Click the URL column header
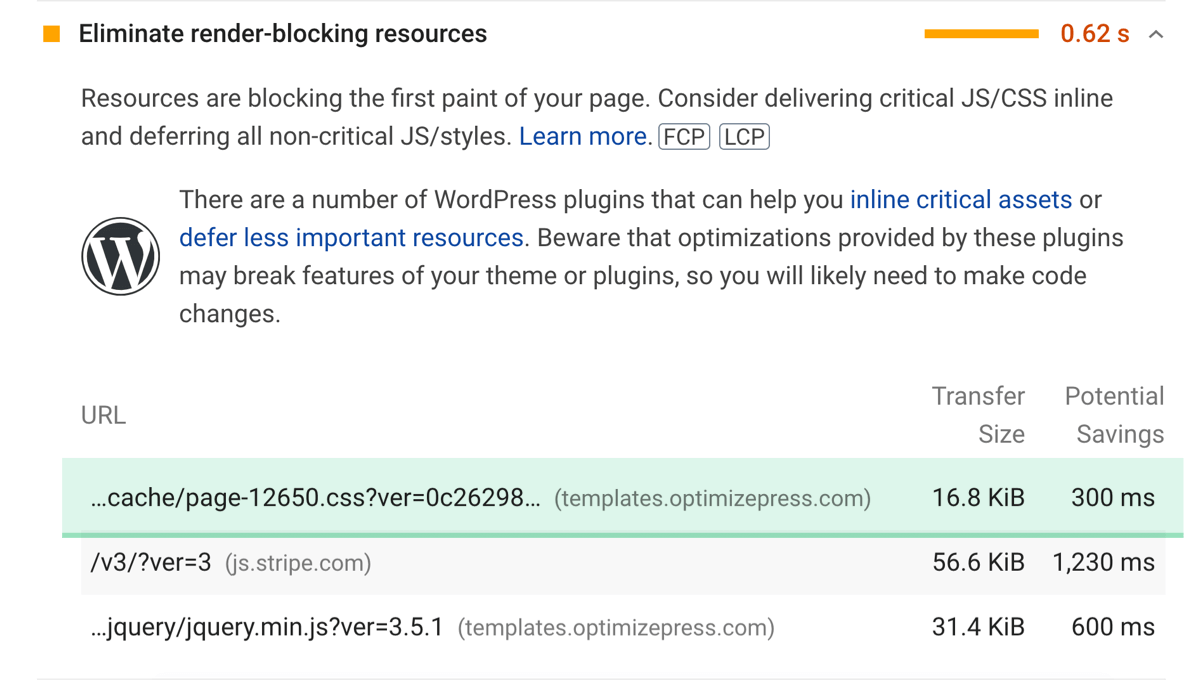The image size is (1200, 680). click(104, 415)
